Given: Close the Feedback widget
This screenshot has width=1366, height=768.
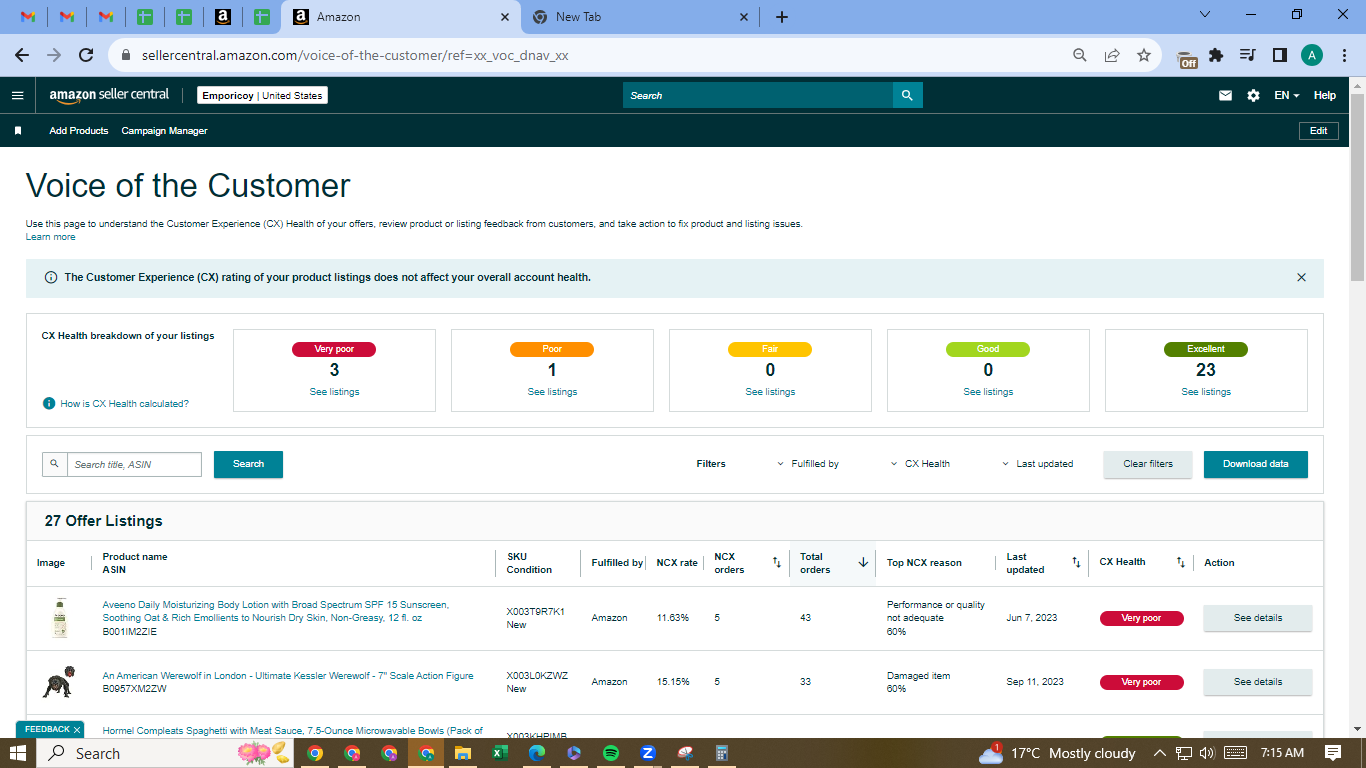Looking at the screenshot, I should tap(77, 730).
